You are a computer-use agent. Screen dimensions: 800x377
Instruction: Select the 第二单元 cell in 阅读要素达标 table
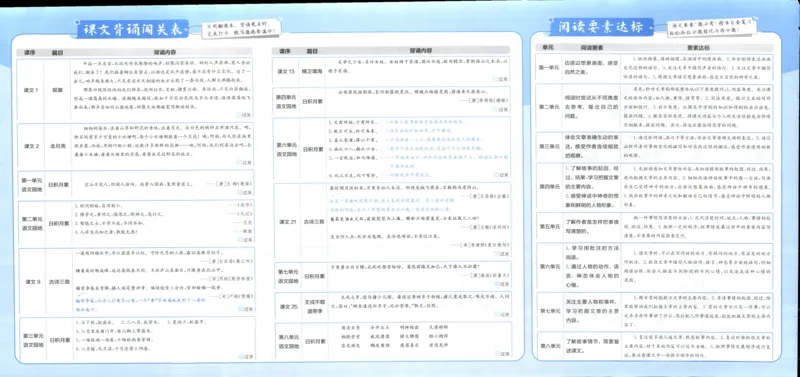tap(548, 106)
